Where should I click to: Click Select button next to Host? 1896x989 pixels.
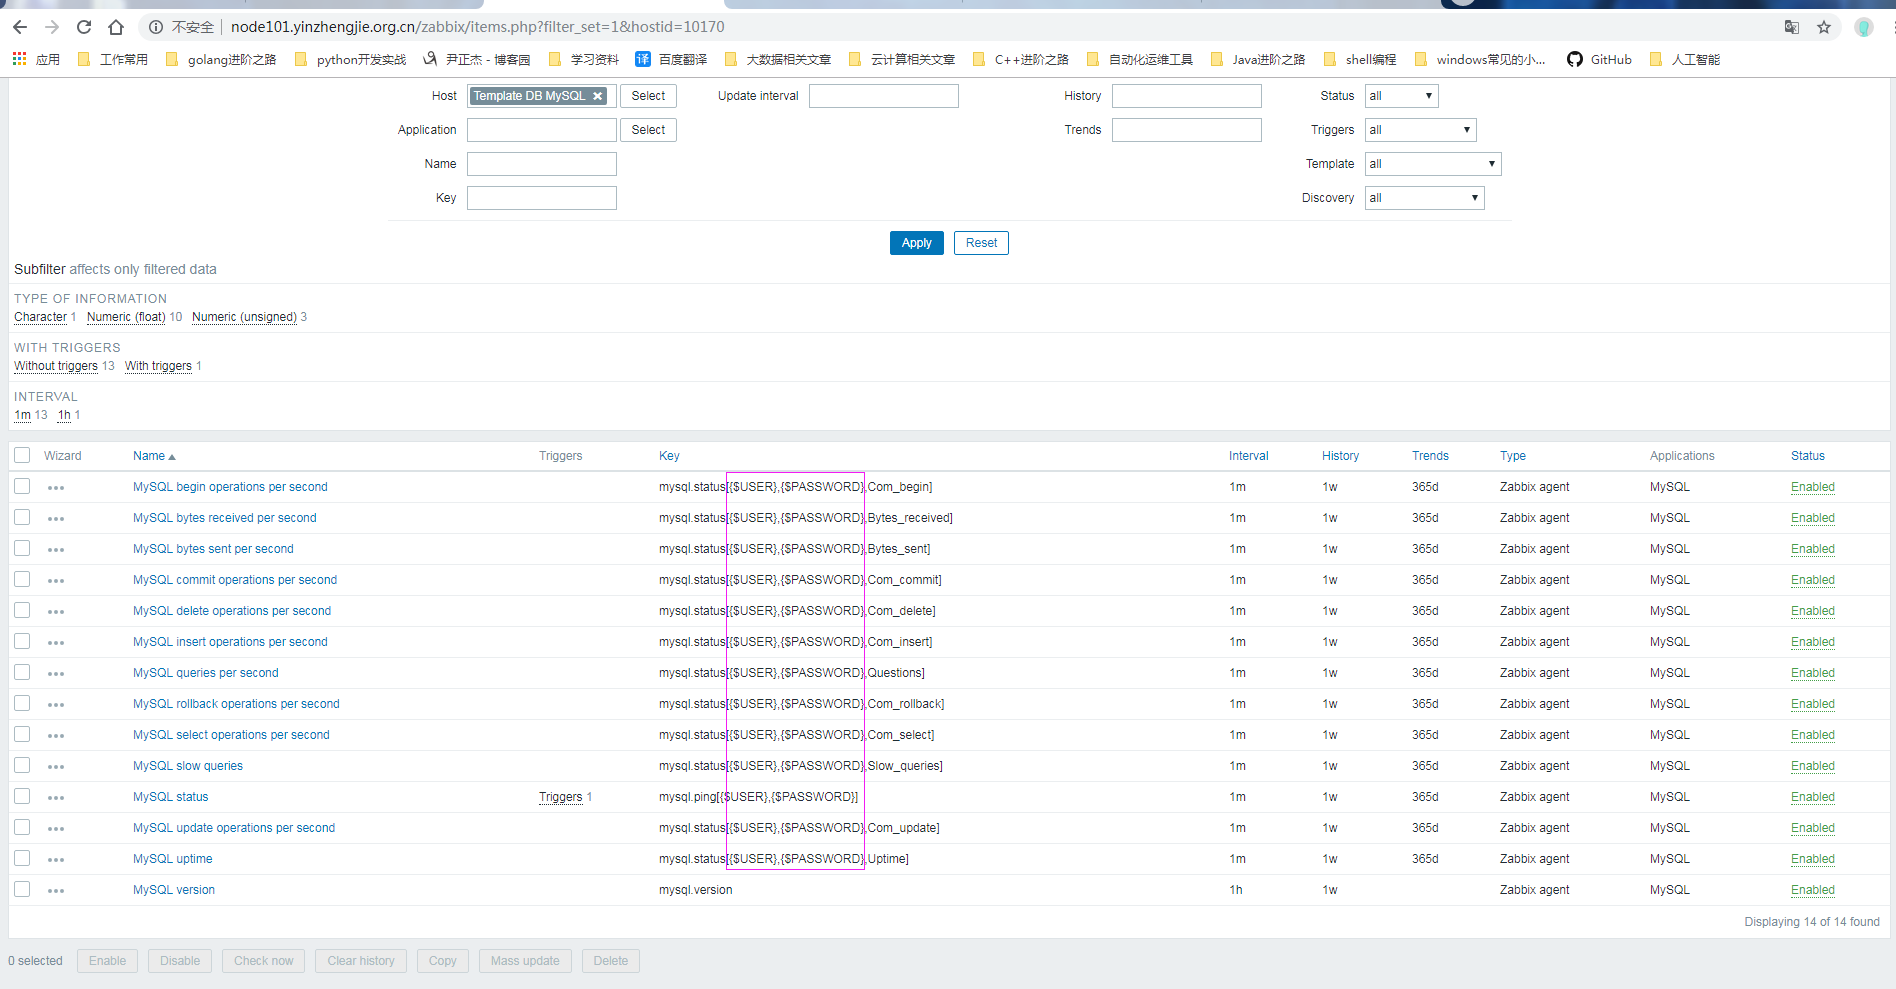pos(648,96)
